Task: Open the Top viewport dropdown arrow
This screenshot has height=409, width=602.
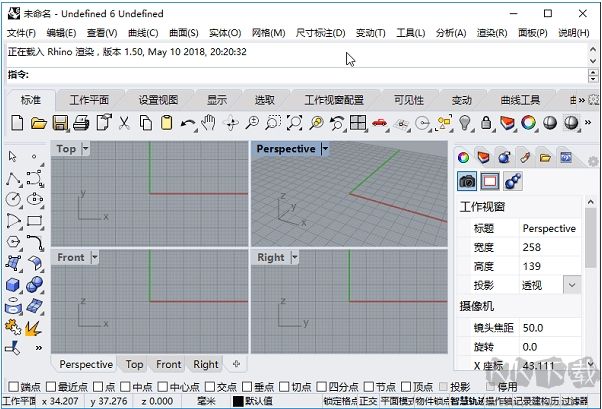Action: pyautogui.click(x=85, y=148)
